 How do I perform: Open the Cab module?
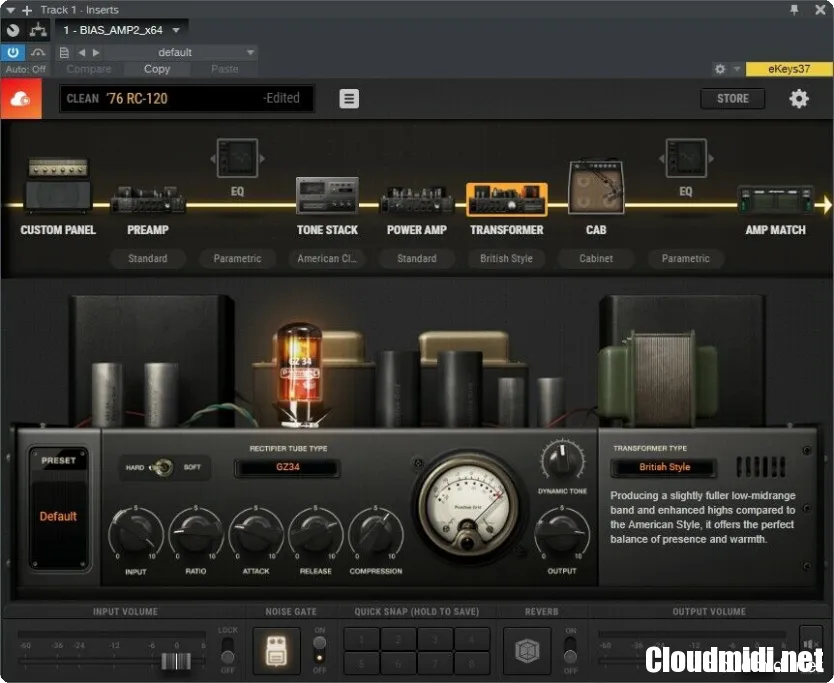click(x=596, y=188)
